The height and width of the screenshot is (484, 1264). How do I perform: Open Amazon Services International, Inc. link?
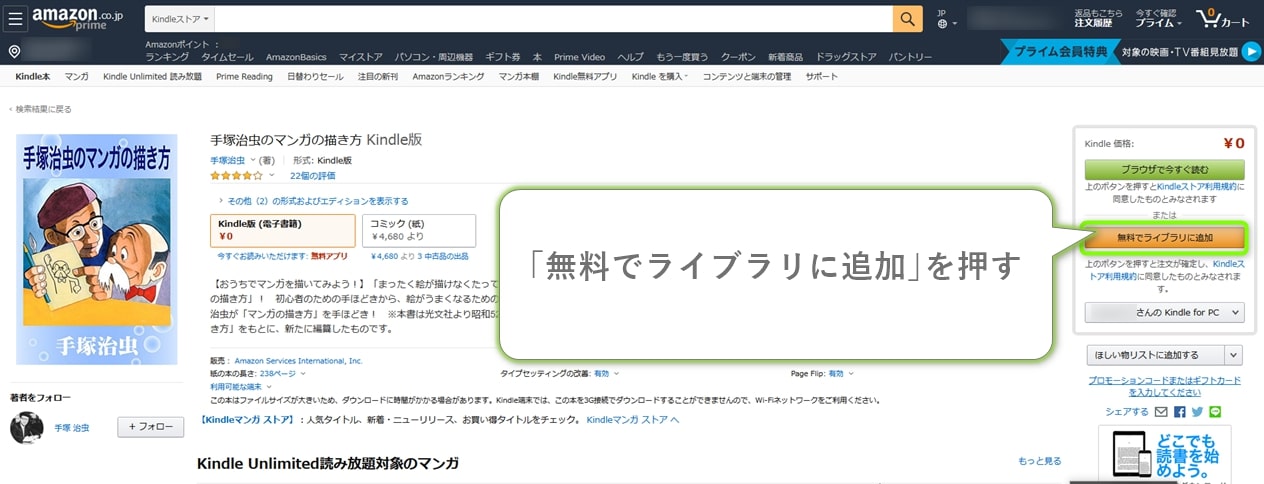point(298,360)
